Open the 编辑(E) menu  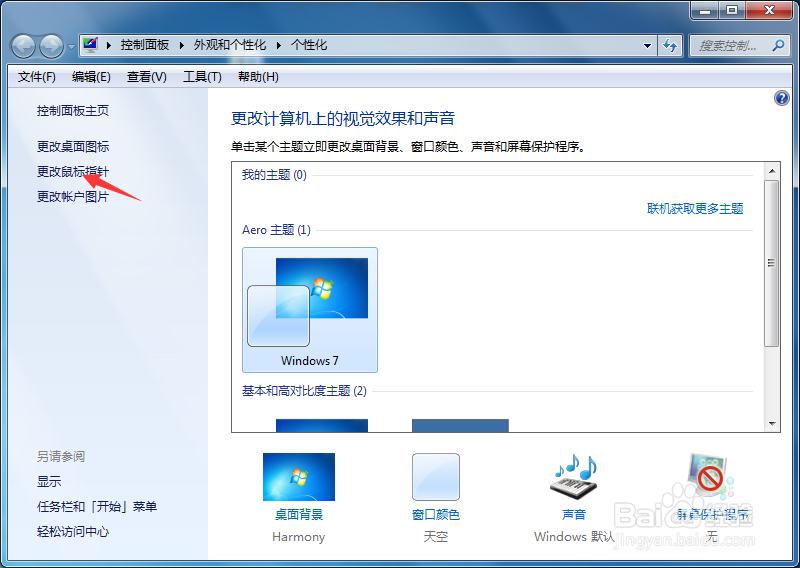click(x=91, y=77)
